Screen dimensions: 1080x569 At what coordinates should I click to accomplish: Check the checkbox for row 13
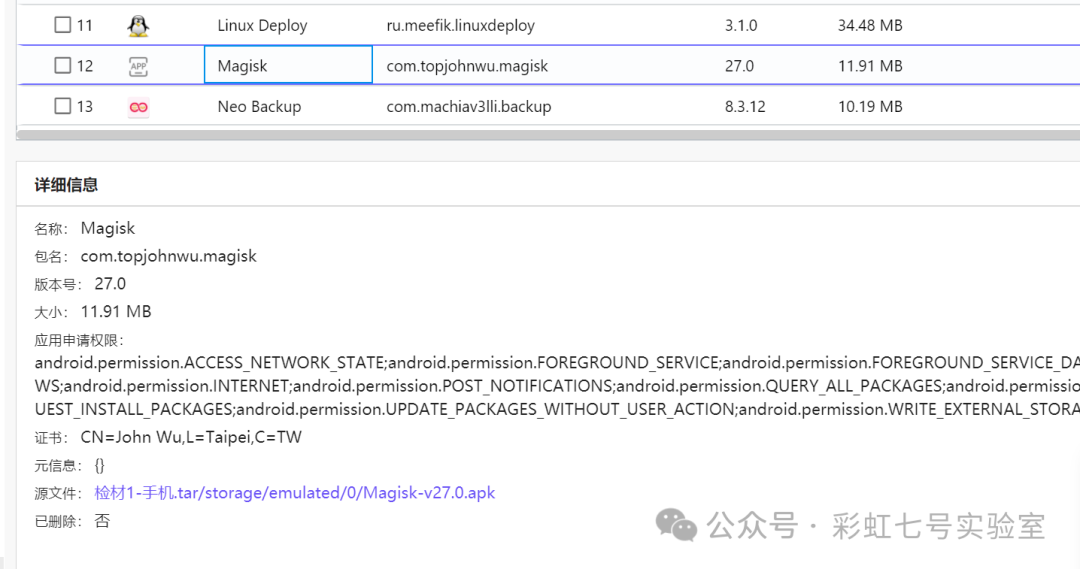(63, 106)
